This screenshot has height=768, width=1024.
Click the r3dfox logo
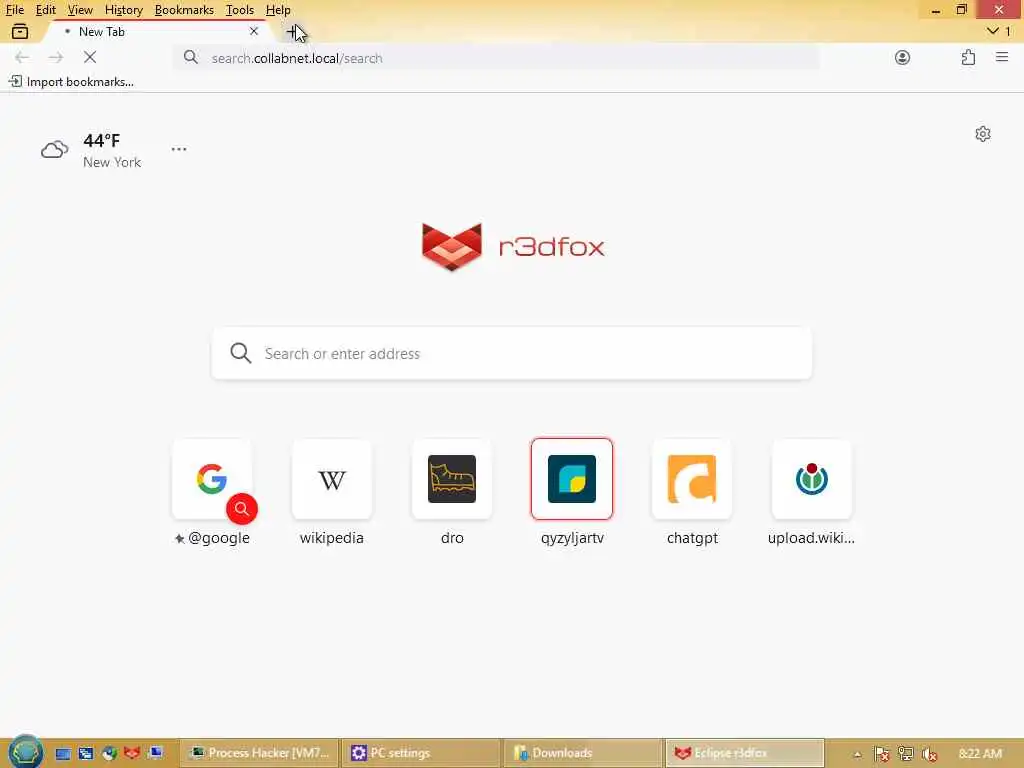[513, 246]
